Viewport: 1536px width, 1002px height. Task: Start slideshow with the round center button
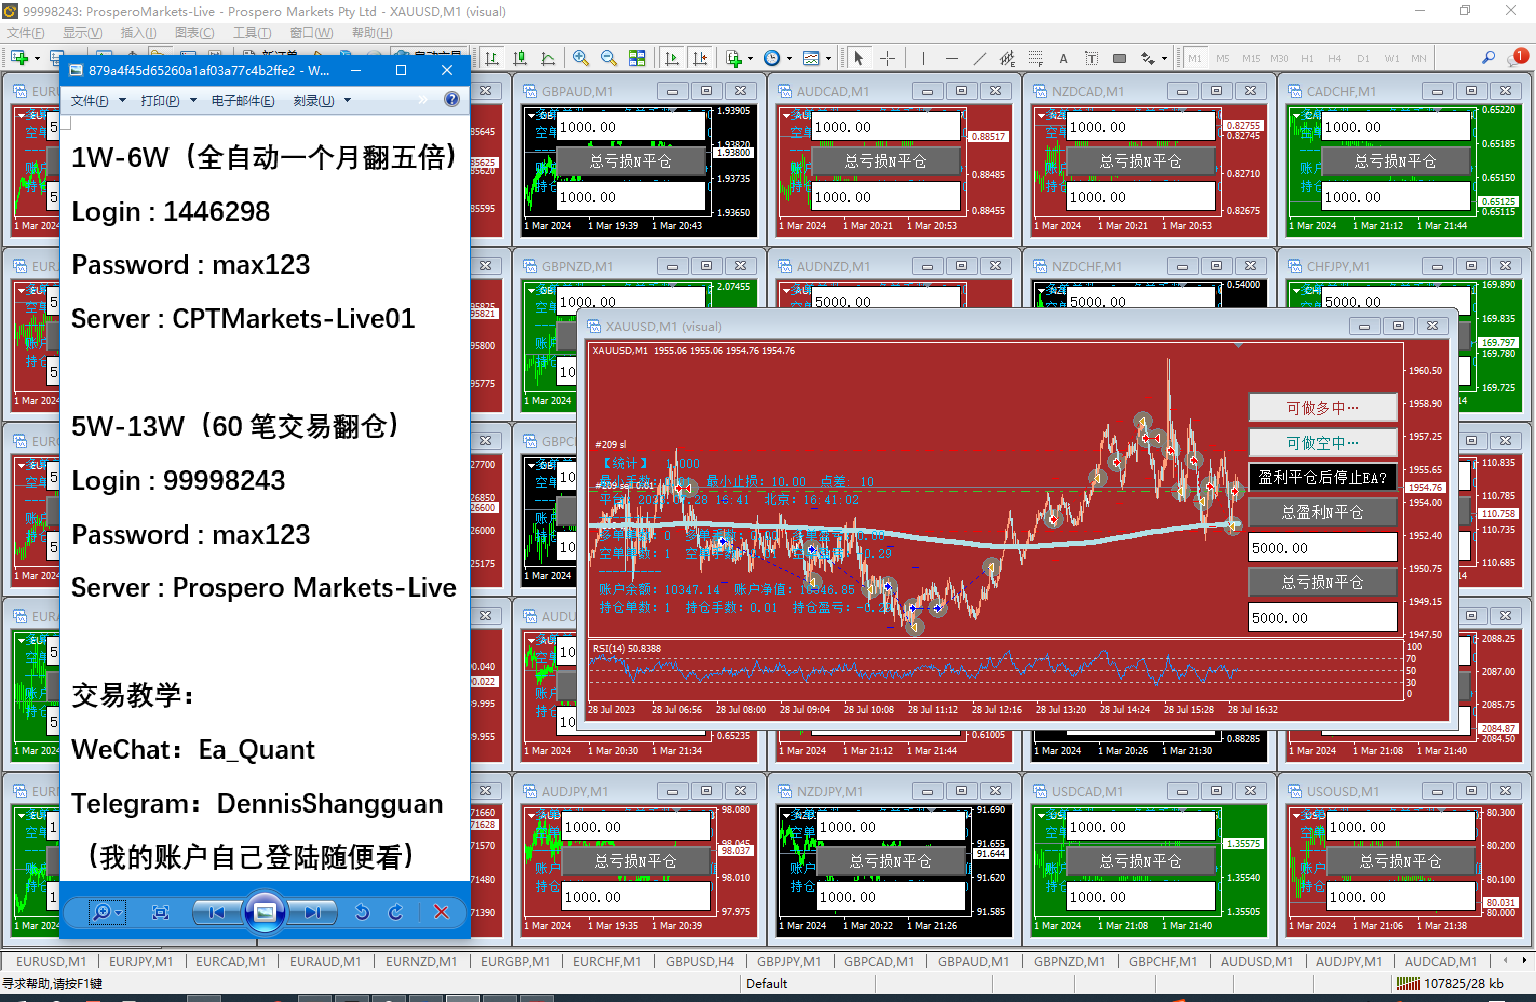(265, 912)
